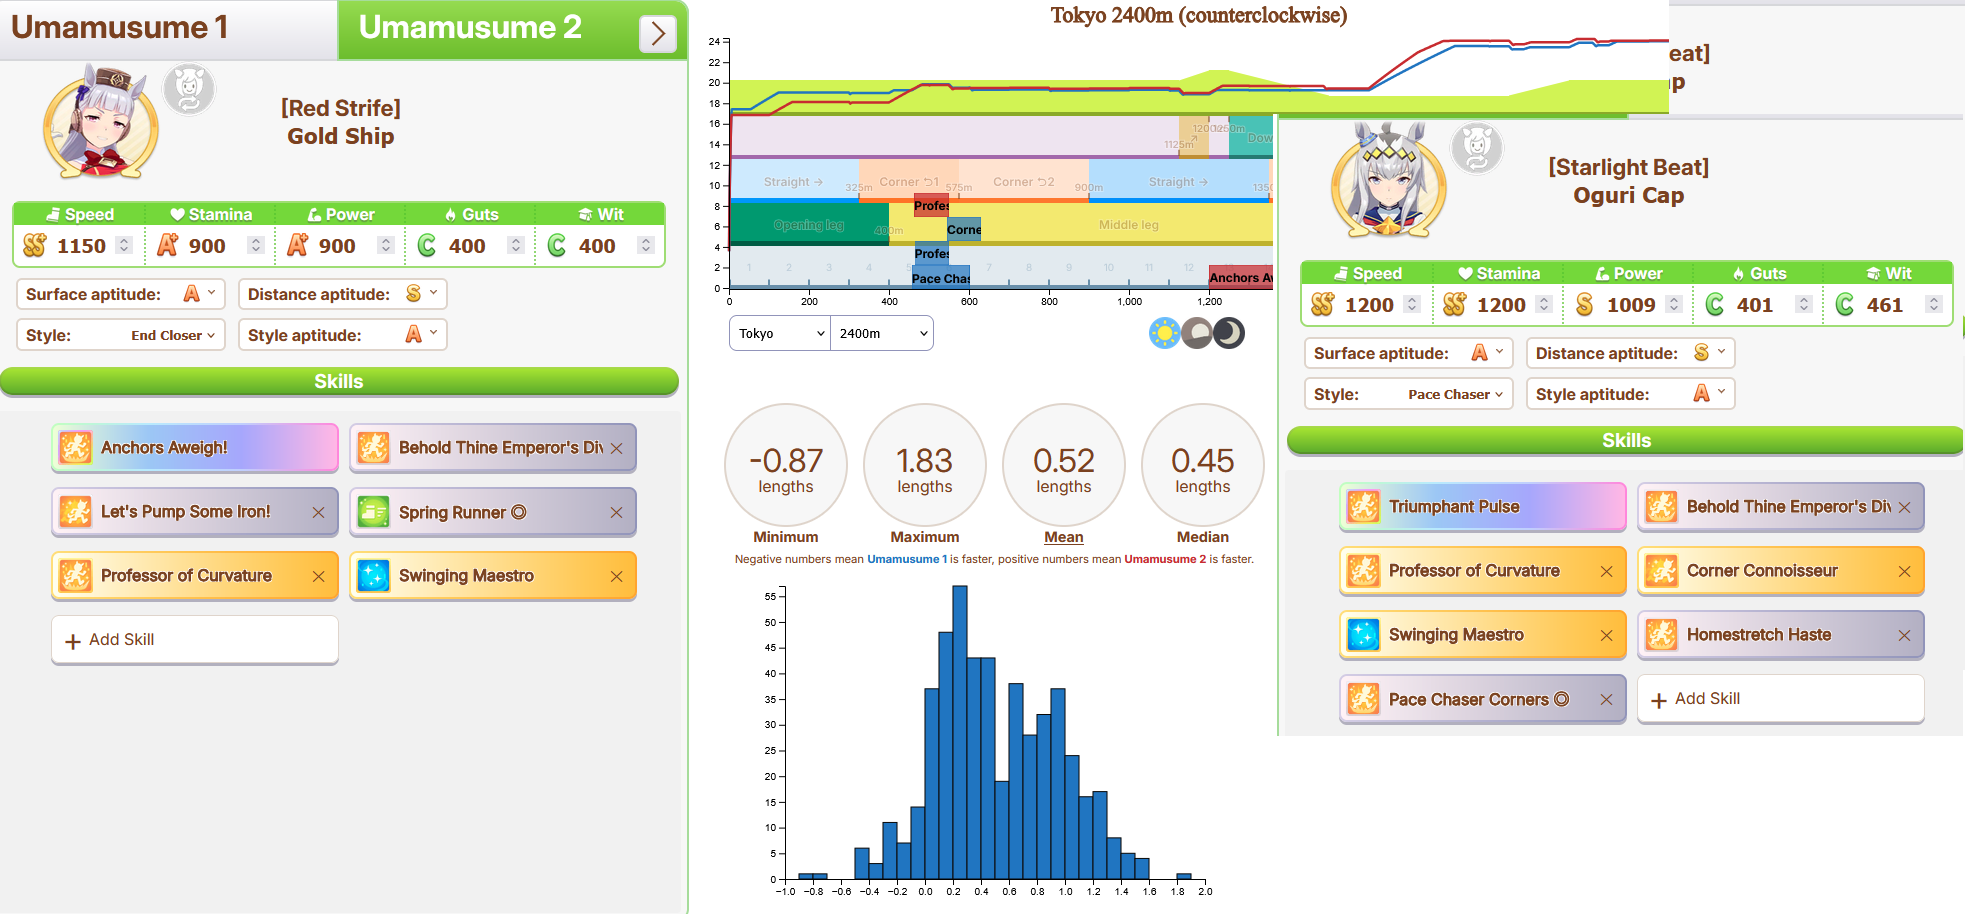The image size is (1967, 920).
Task: Open the End Closer style dropdown
Action: 172,335
